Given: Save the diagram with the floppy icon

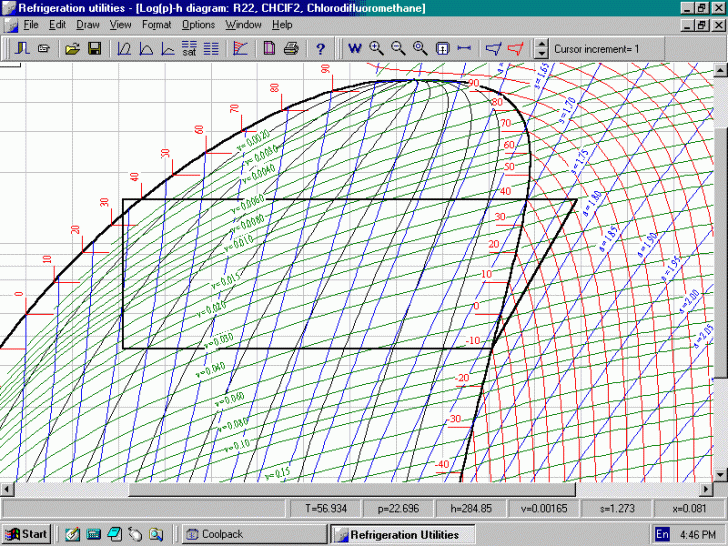Looking at the screenshot, I should [x=94, y=48].
